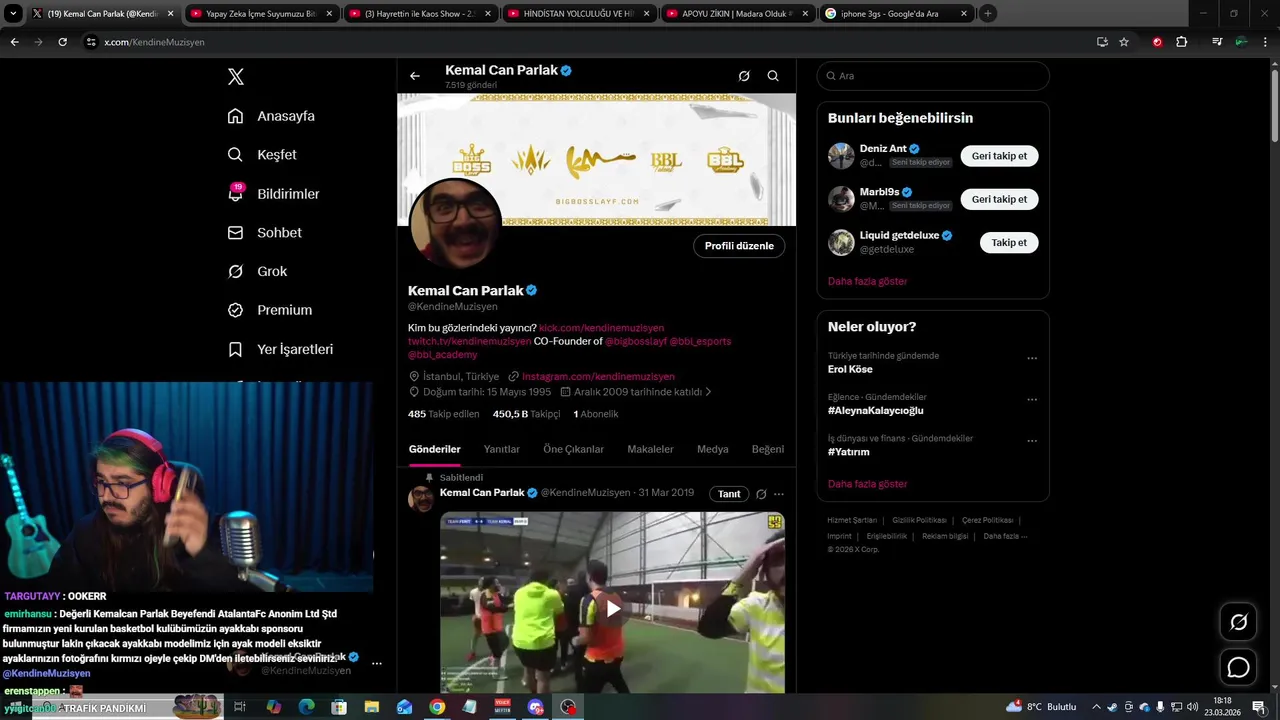Open the Chrome icon in the taskbar
Screen dimensions: 1280x720
click(x=437, y=707)
